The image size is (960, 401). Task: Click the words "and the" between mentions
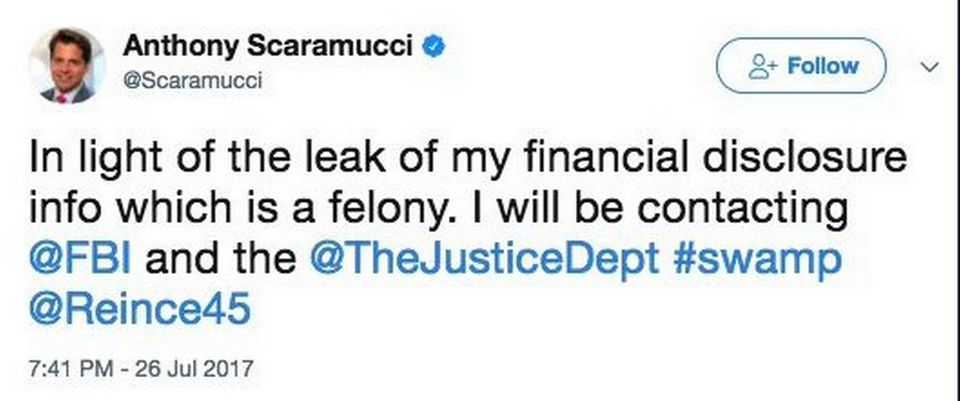(224, 259)
